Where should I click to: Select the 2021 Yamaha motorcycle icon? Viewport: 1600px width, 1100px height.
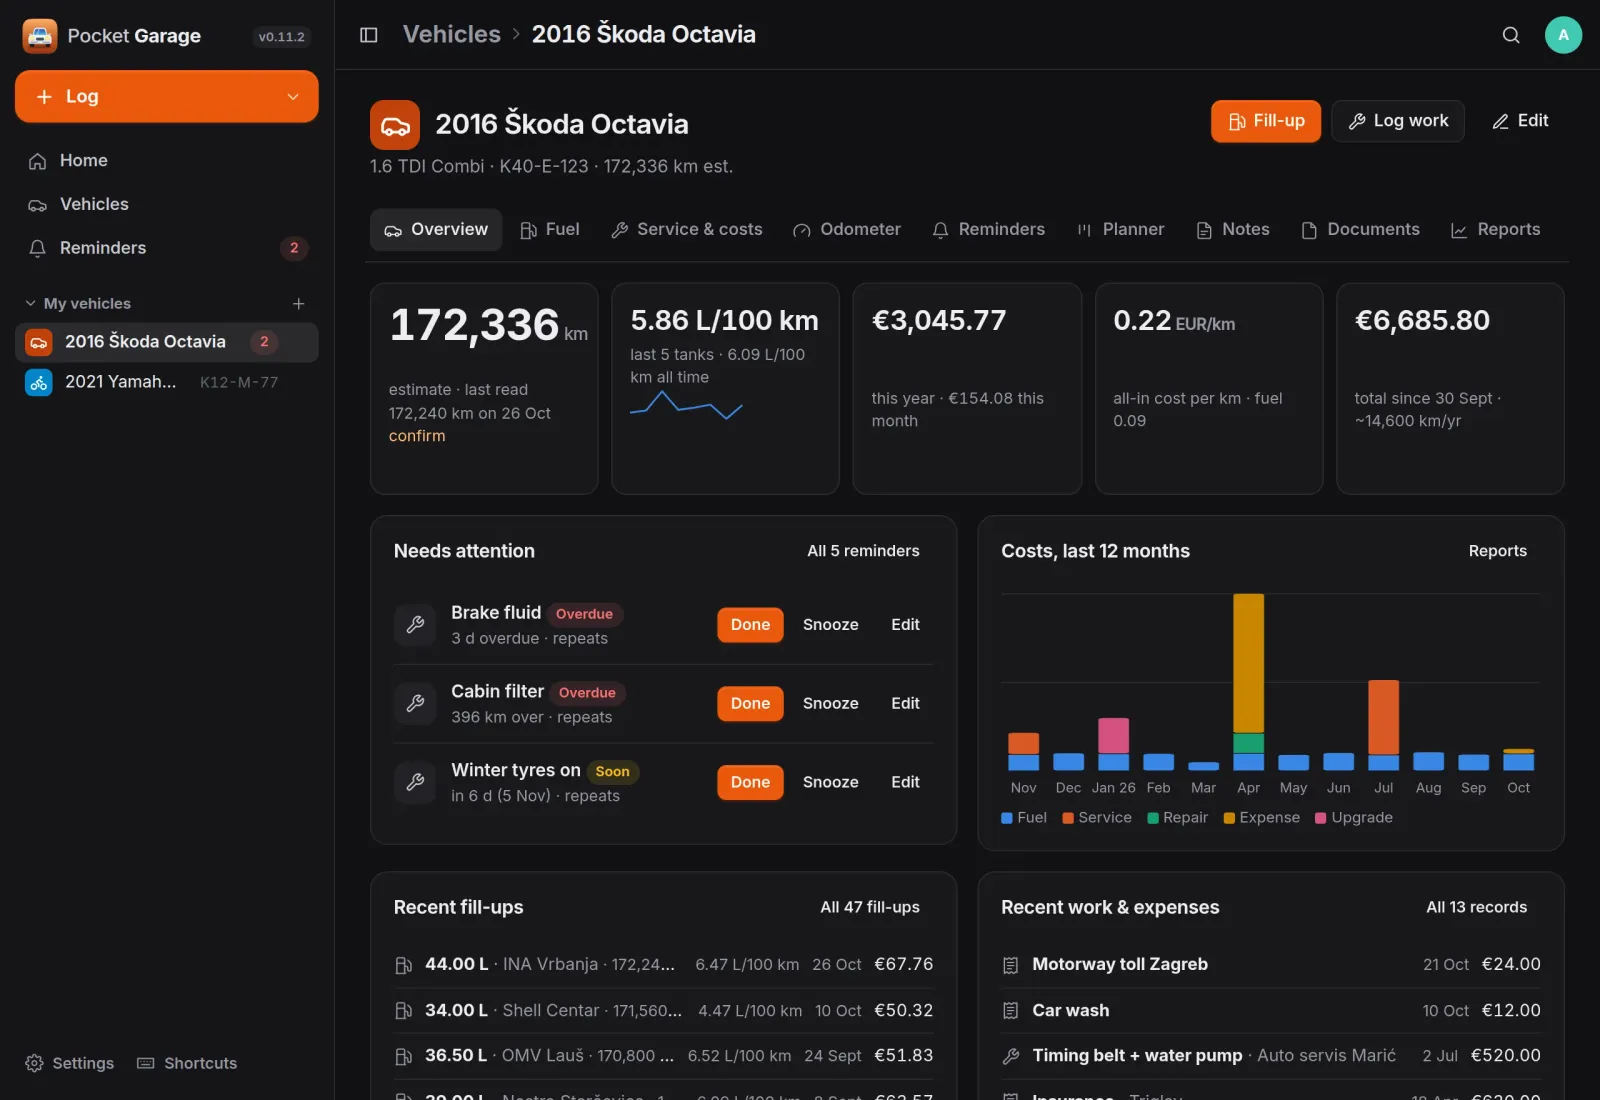point(38,382)
